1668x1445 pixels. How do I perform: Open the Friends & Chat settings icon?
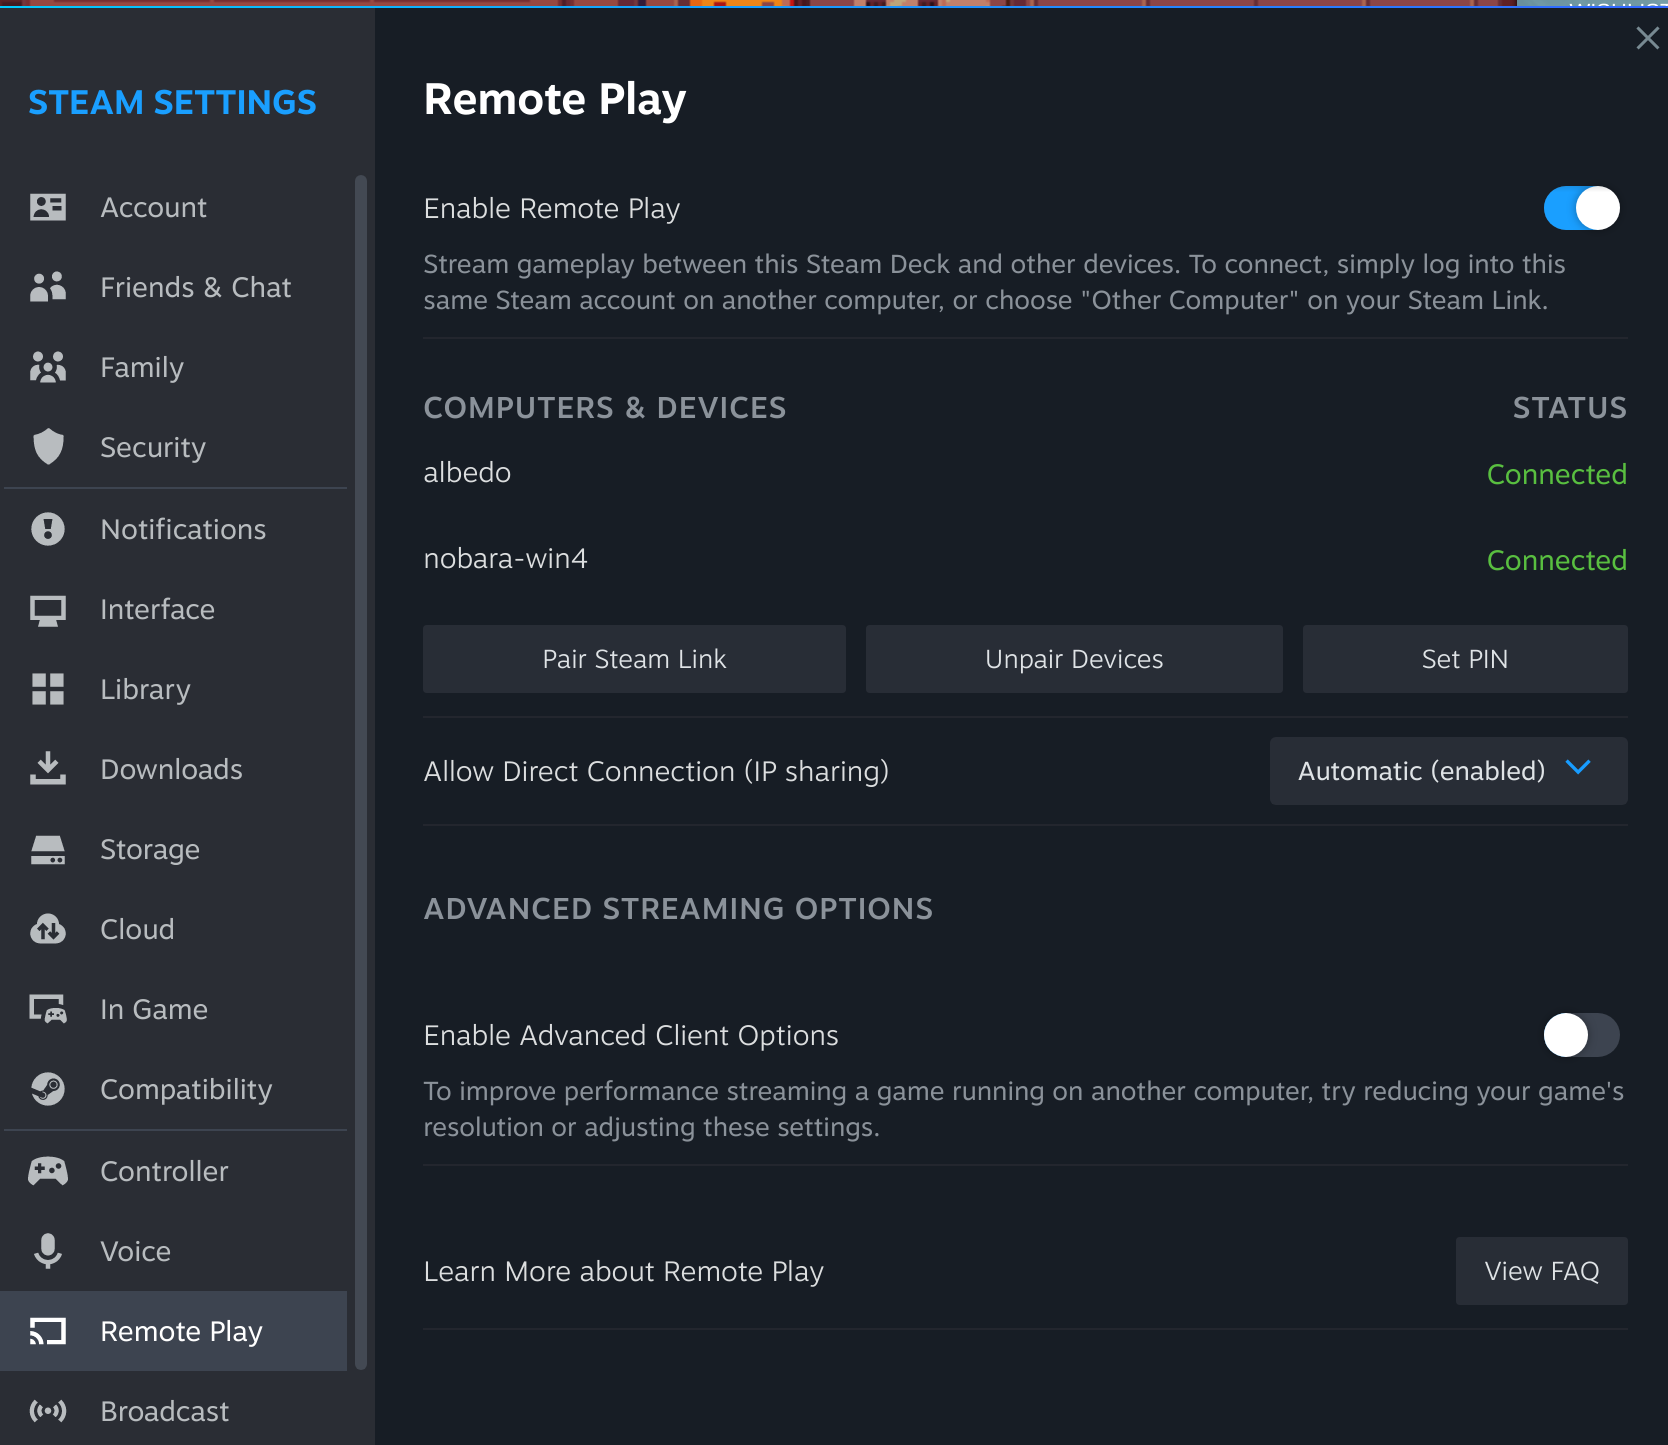(47, 287)
